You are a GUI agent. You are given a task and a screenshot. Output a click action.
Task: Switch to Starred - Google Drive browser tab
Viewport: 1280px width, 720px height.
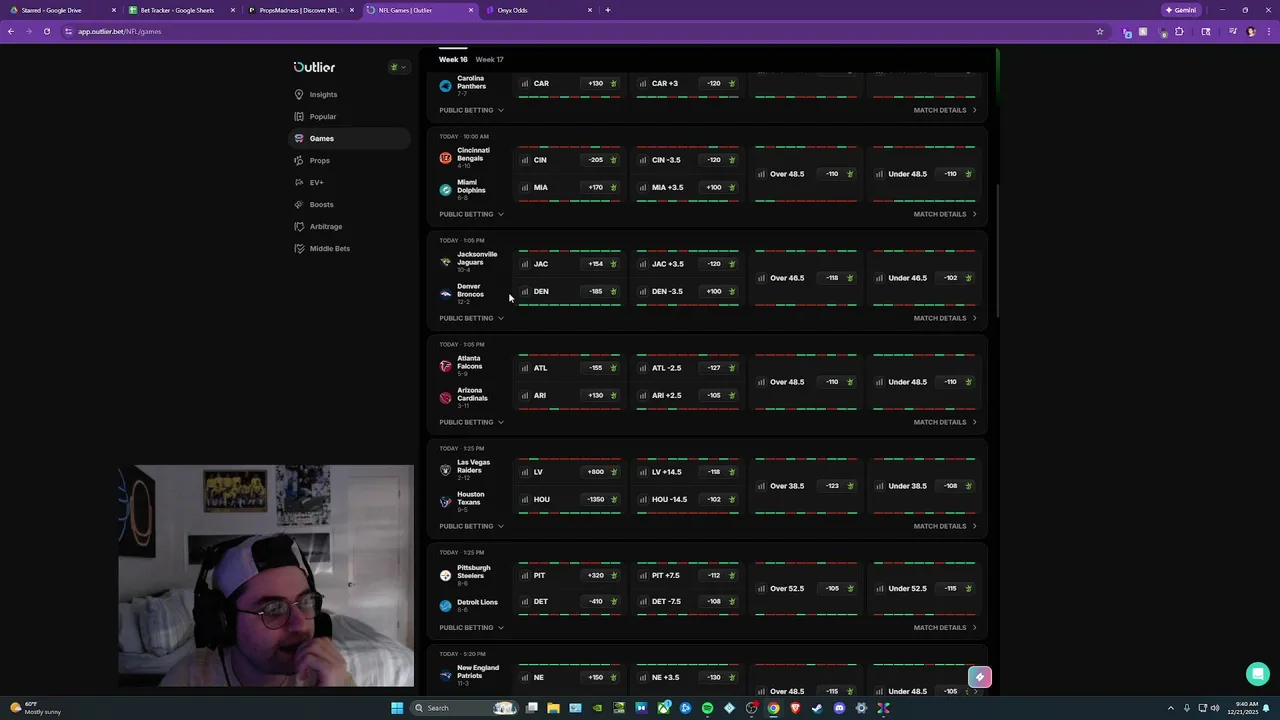pyautogui.click(x=60, y=10)
